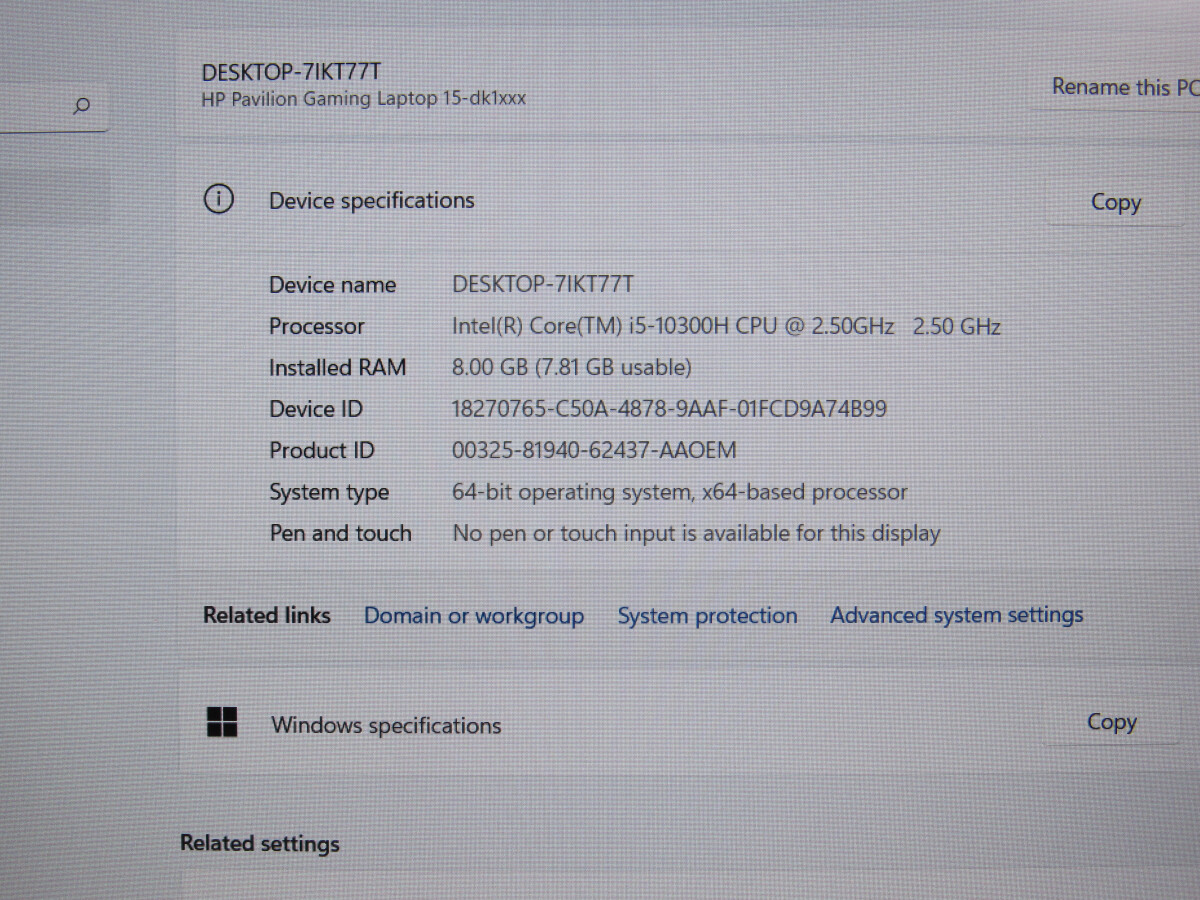Select HP Pavilion Gaming Laptop 15-dk1xxx text
Image resolution: width=1200 pixels, height=900 pixels.
click(363, 99)
